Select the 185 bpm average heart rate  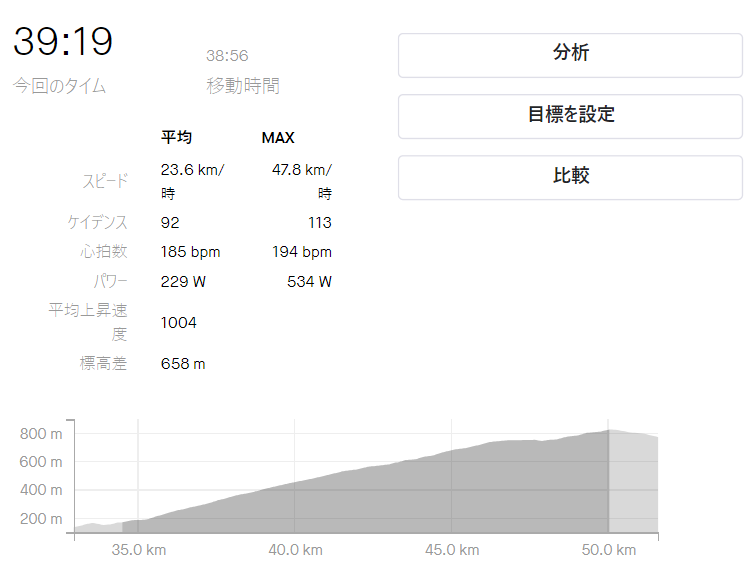click(x=190, y=252)
